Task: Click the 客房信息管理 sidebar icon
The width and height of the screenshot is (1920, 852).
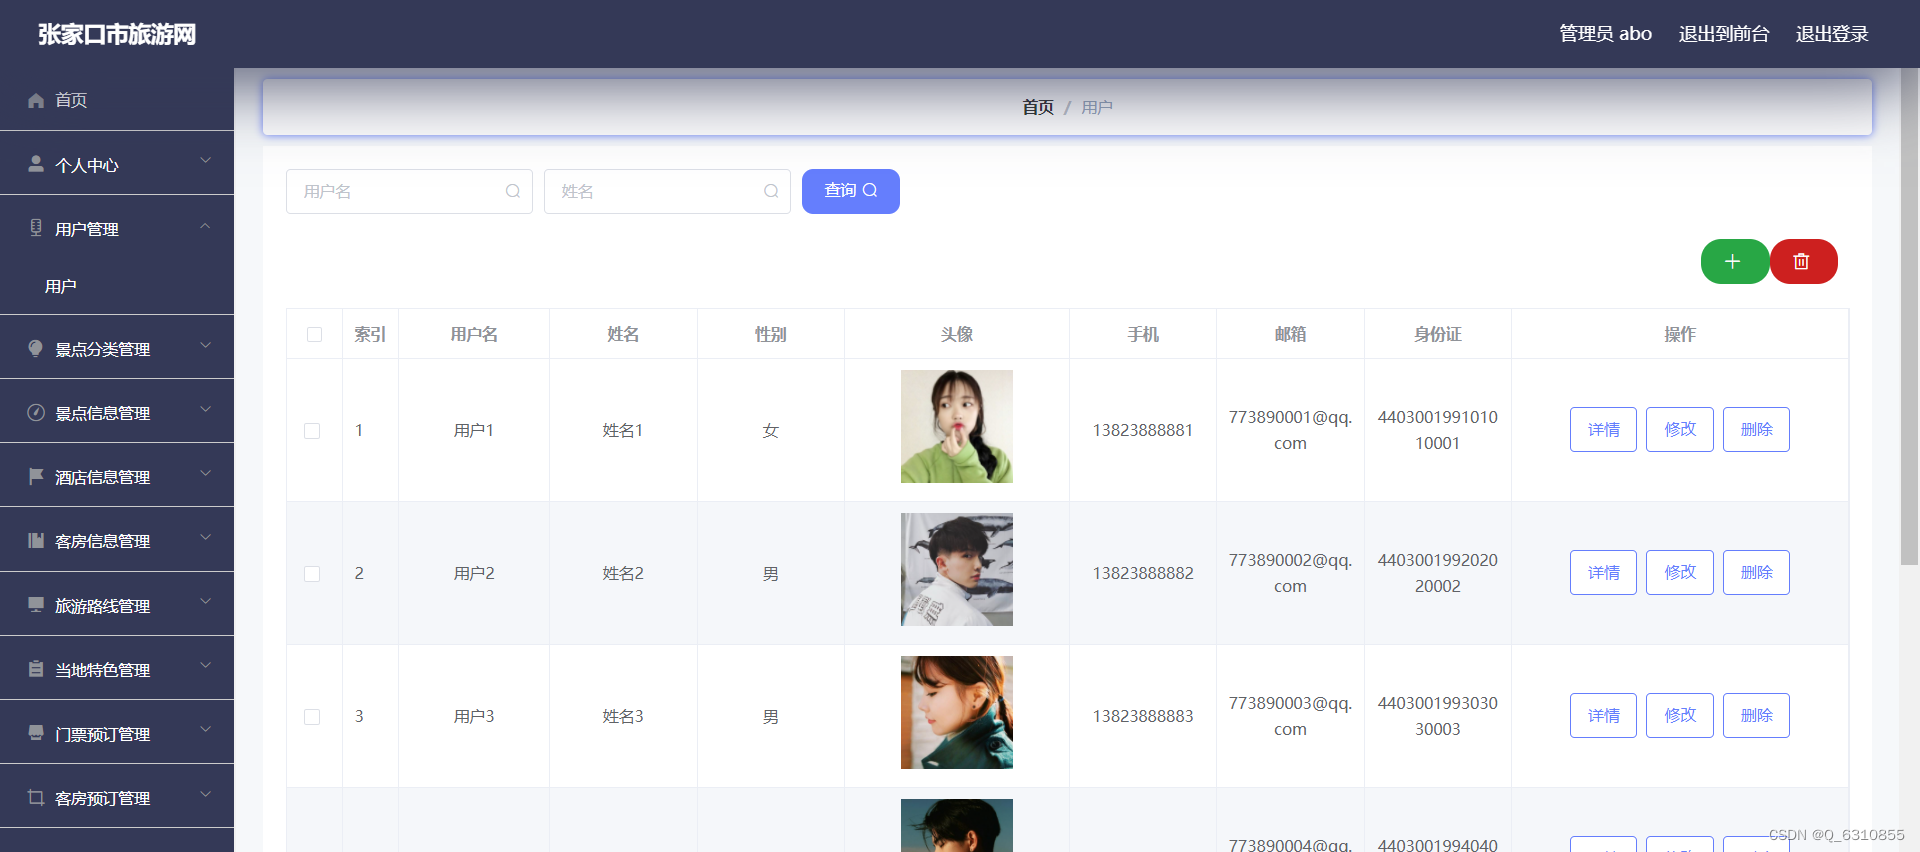Action: coord(36,540)
